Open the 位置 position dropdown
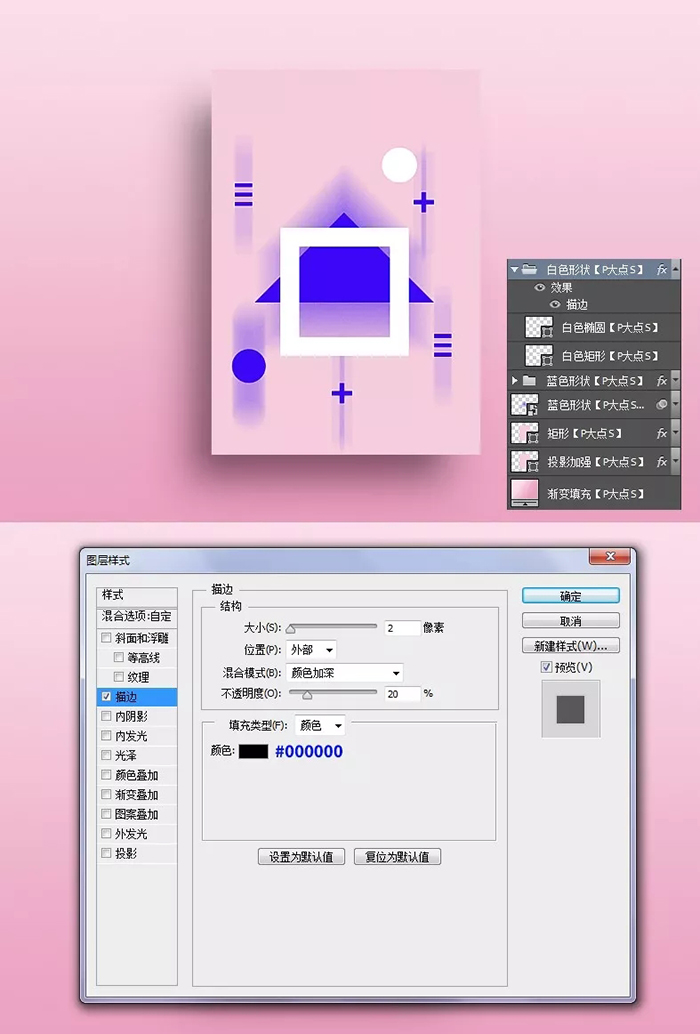This screenshot has width=700, height=1034. [x=311, y=650]
